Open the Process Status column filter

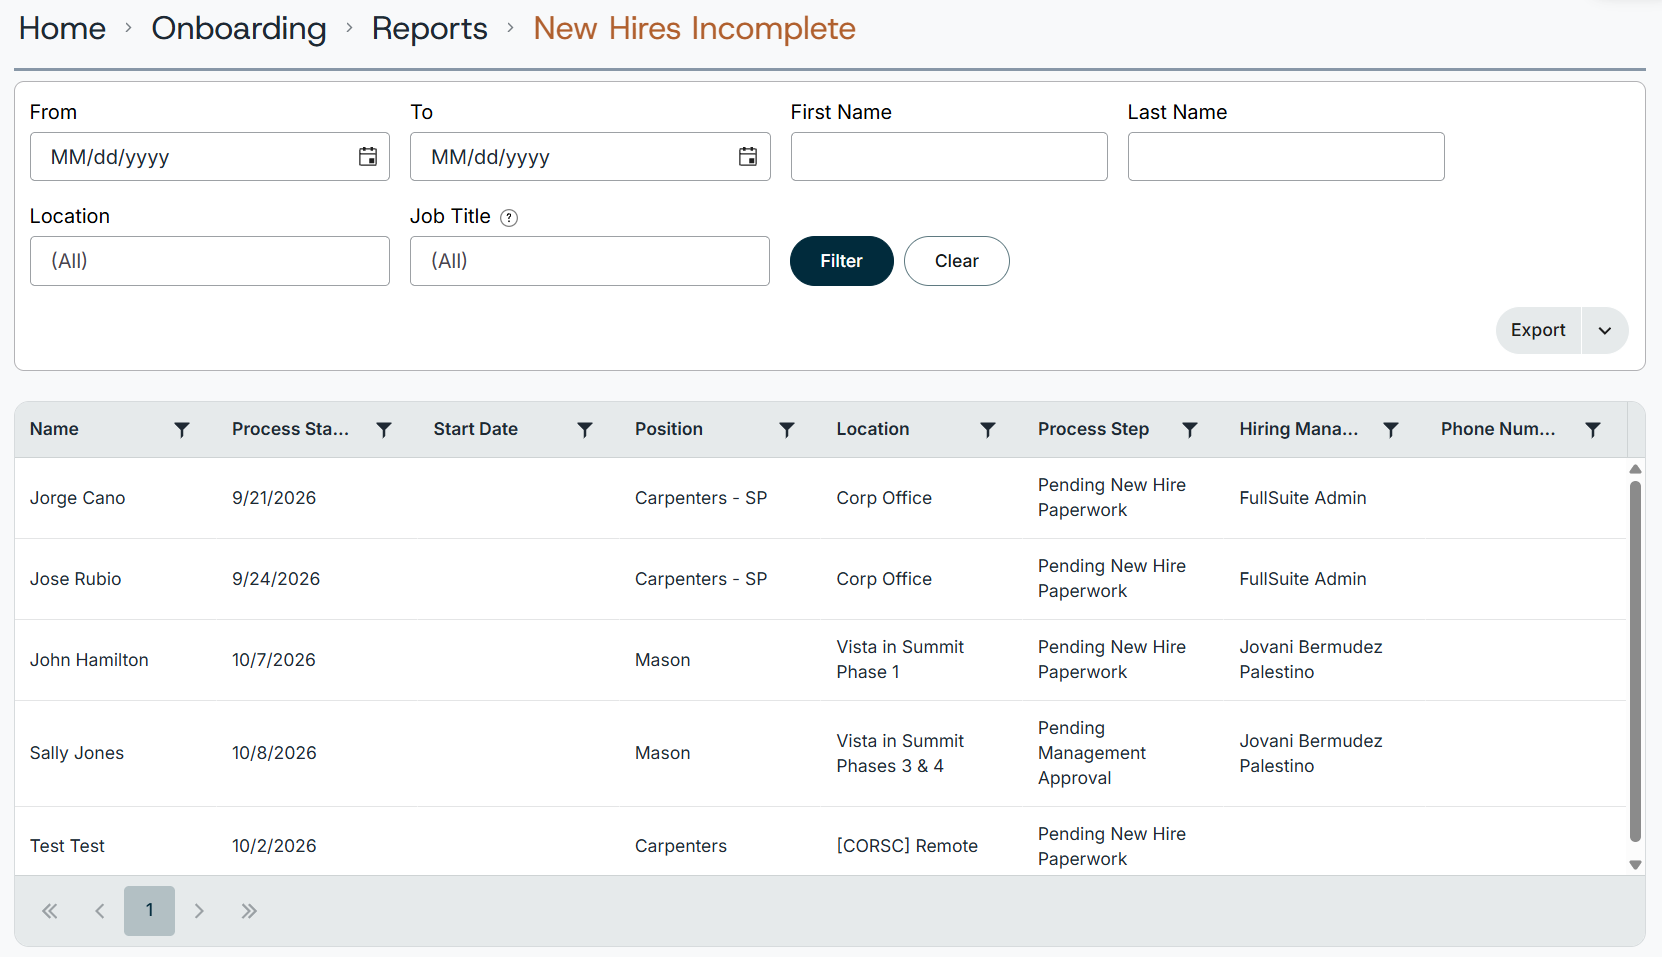384,429
